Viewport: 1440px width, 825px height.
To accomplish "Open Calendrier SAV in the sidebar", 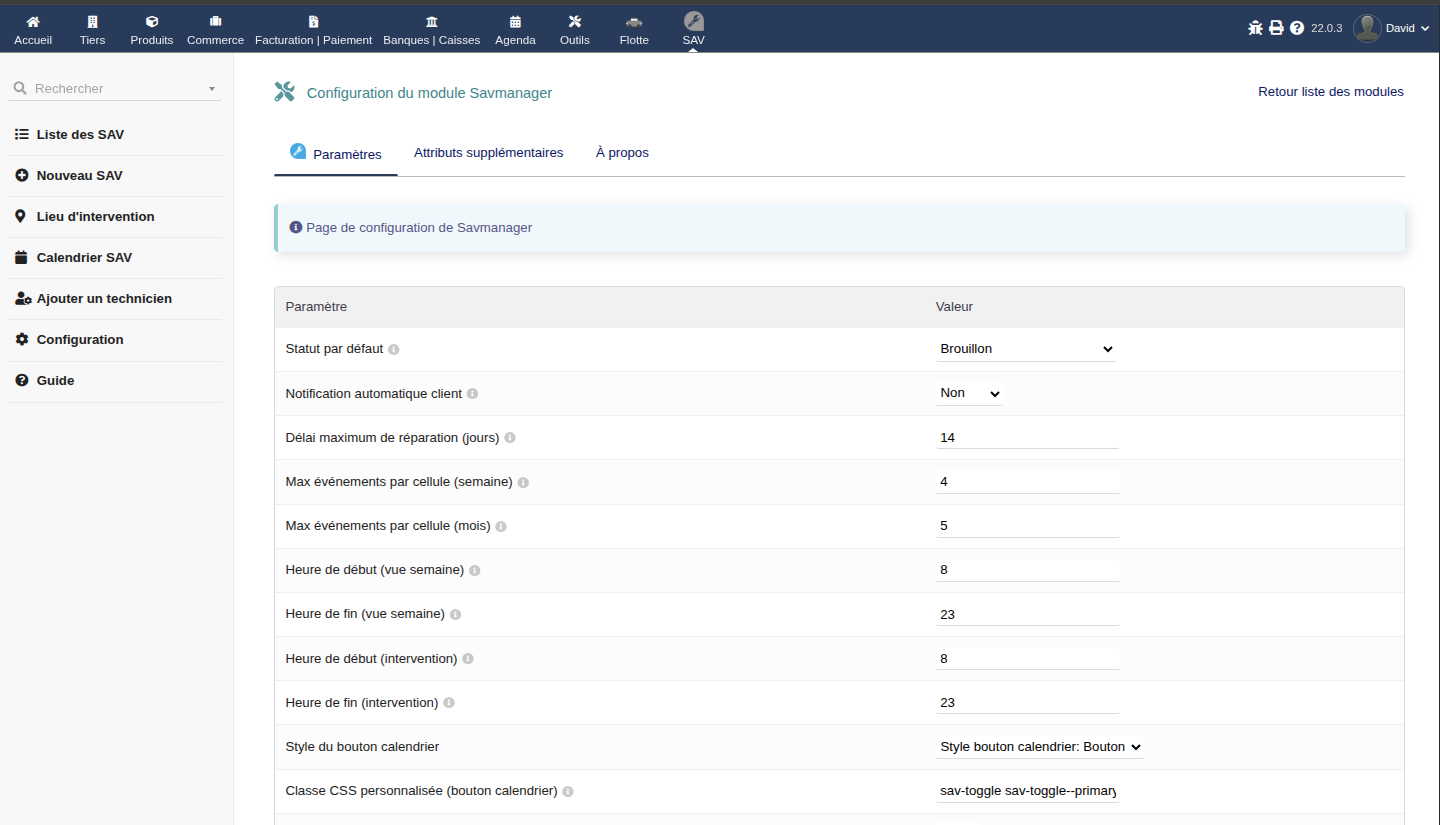I will click(84, 258).
